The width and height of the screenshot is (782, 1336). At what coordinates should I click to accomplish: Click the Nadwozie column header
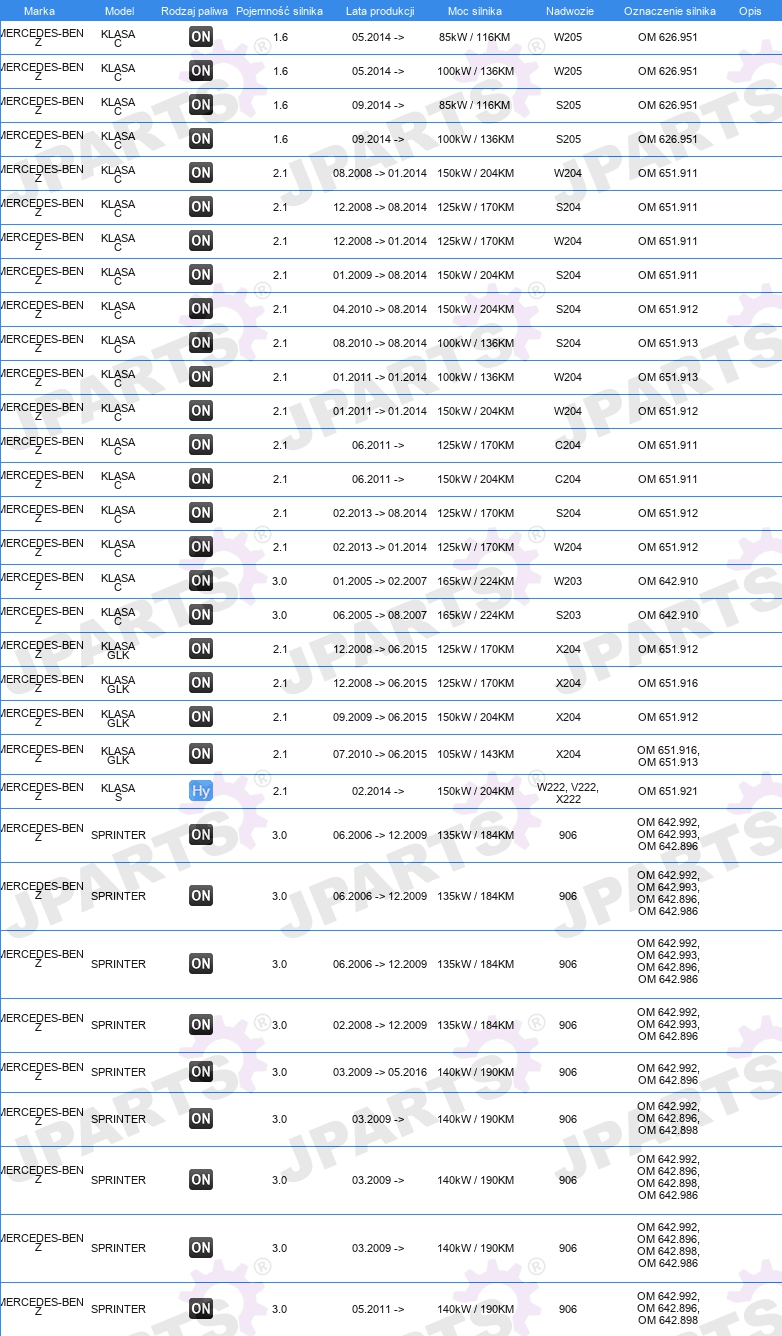coord(568,11)
